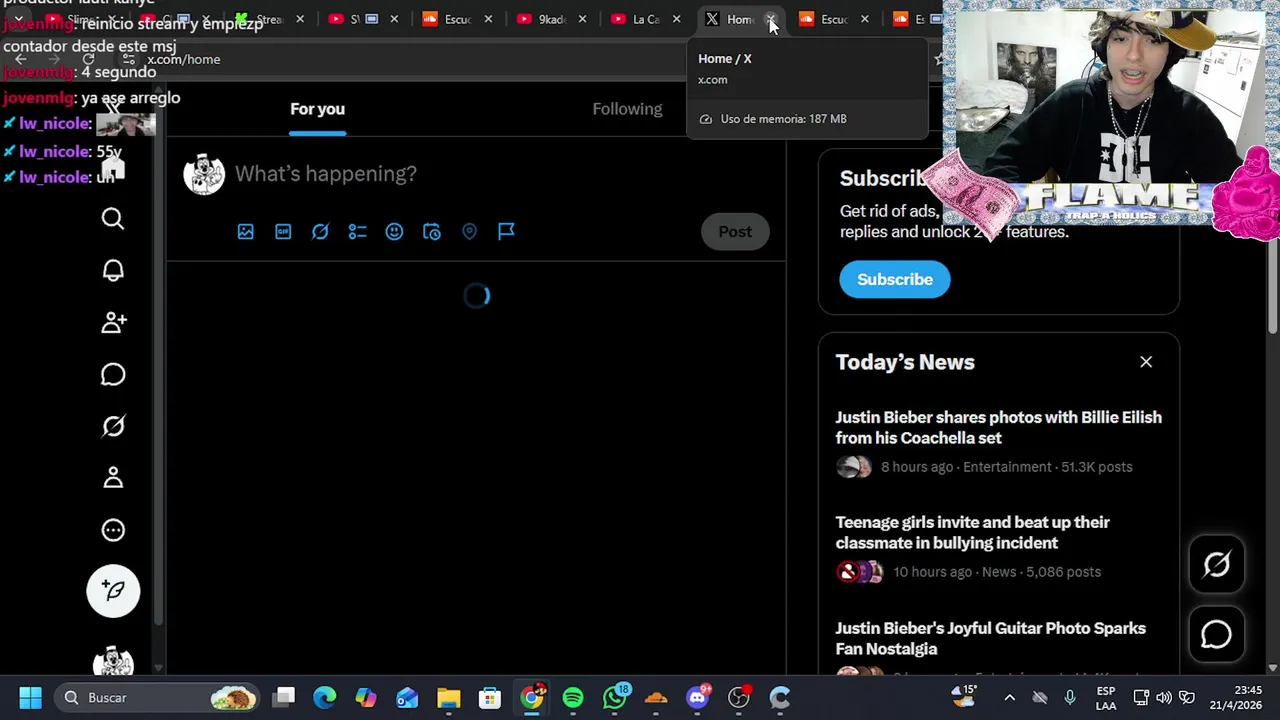Switch to the Following timeline tab

click(627, 109)
